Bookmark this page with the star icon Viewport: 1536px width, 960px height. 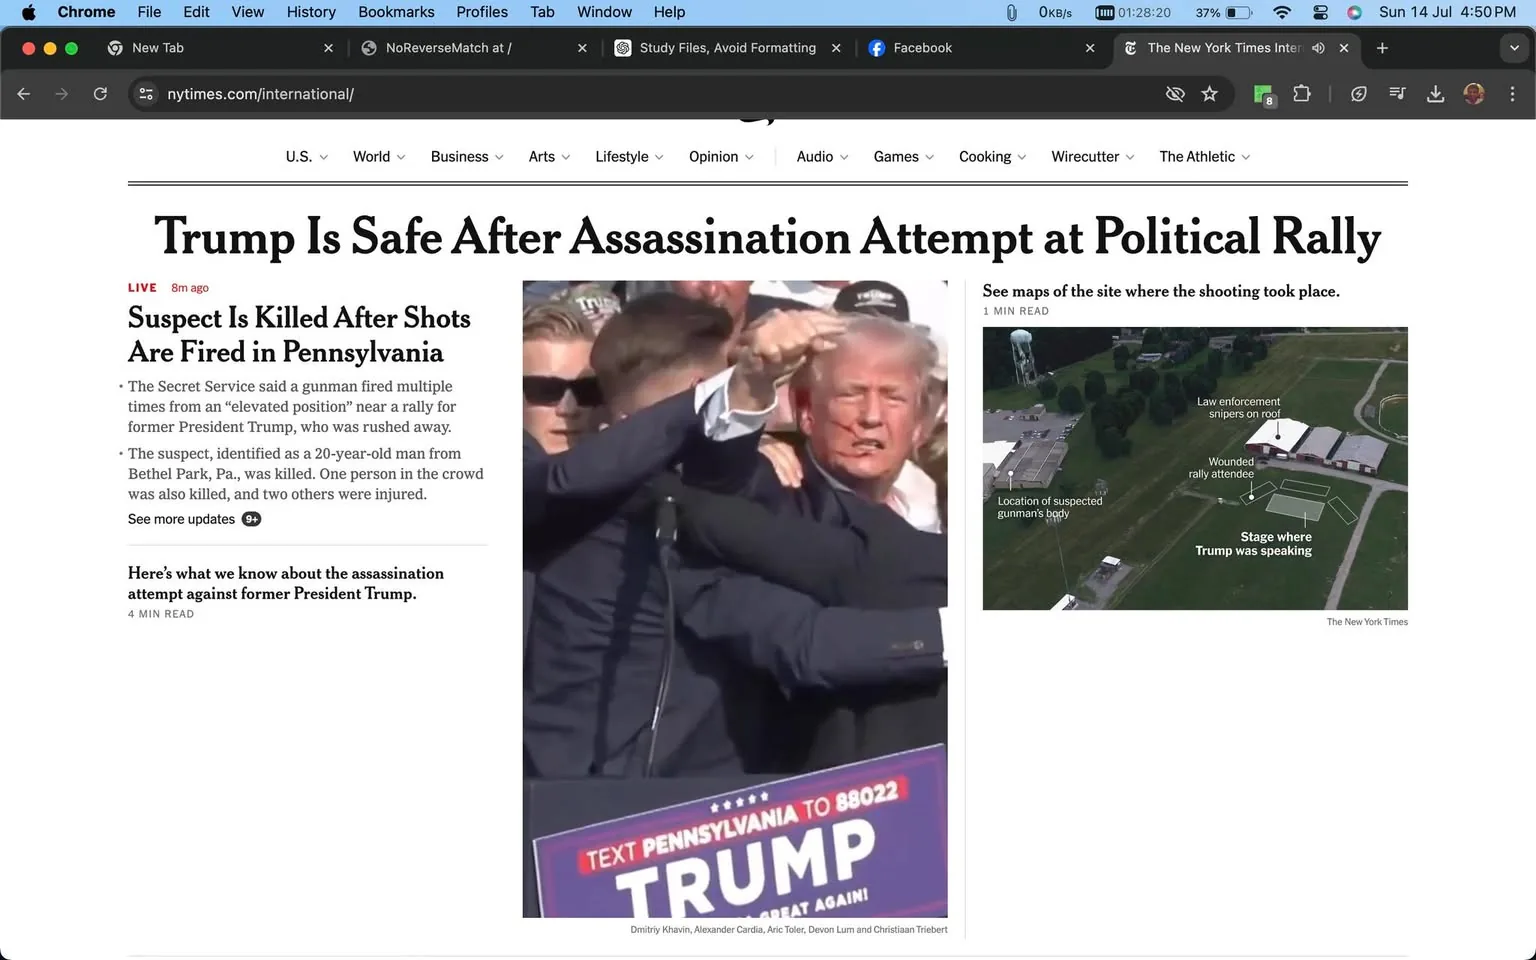coord(1210,93)
